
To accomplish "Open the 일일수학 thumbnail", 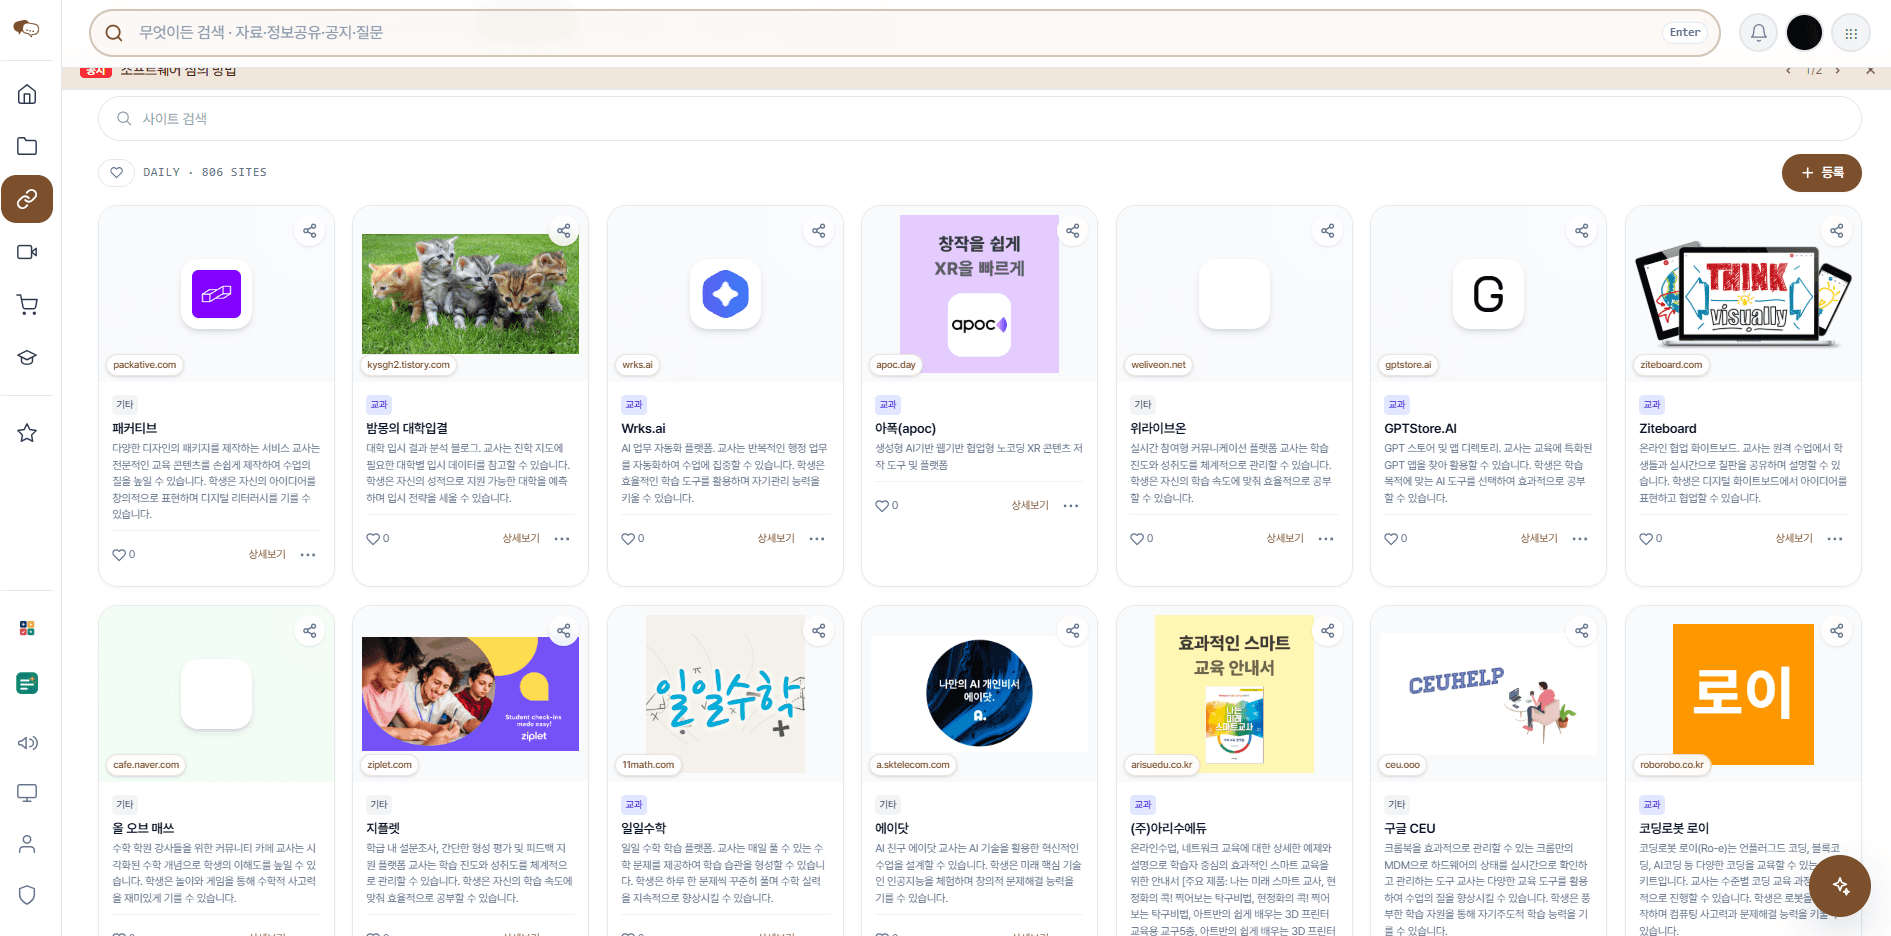I will coord(725,694).
